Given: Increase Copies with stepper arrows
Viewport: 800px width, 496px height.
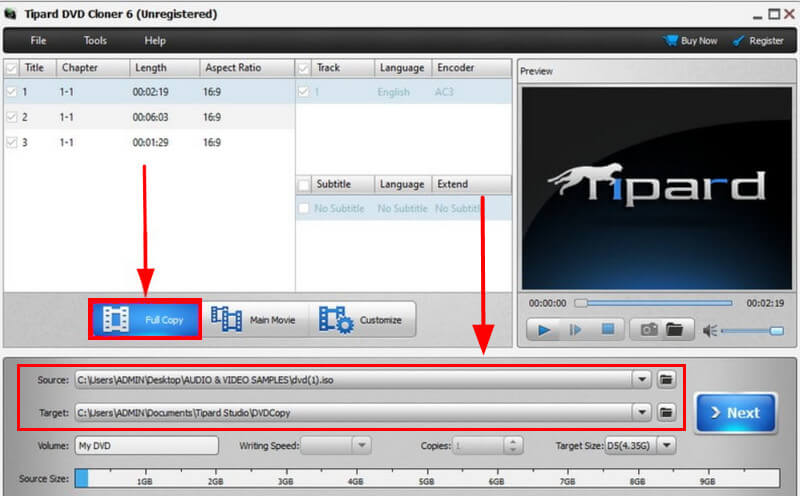Looking at the screenshot, I should point(513,441).
